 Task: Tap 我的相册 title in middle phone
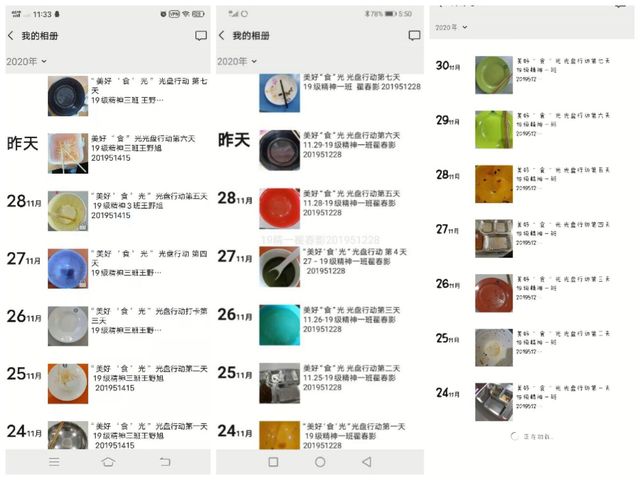[x=254, y=35]
